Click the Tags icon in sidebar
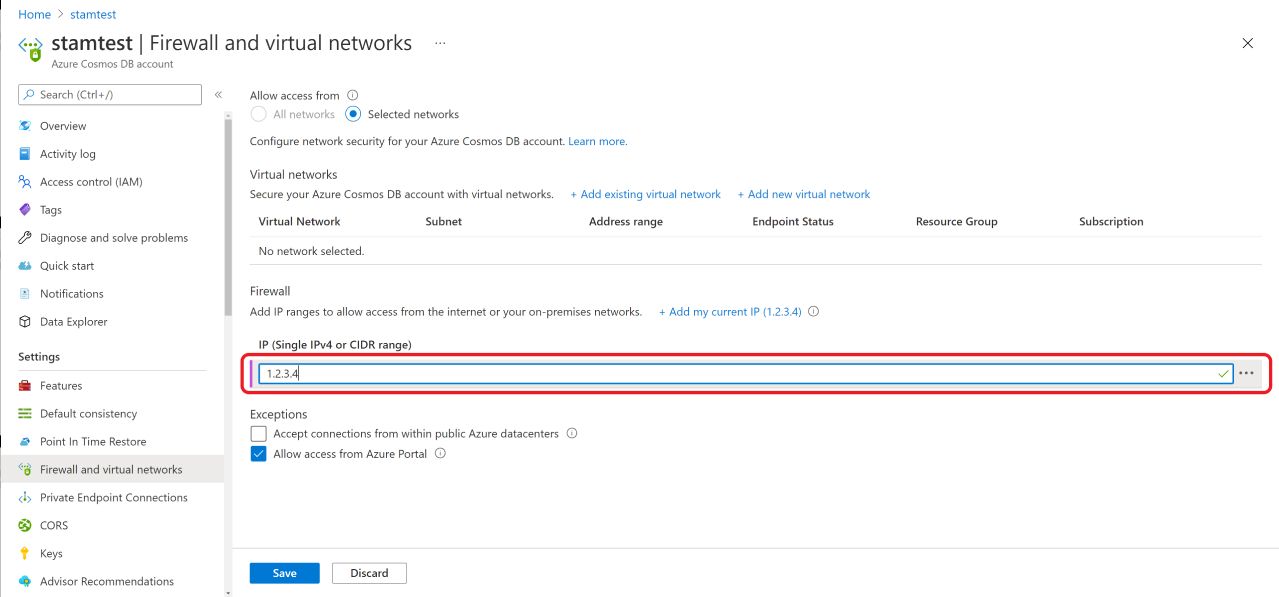Image resolution: width=1279 pixels, height=597 pixels. pos(25,210)
